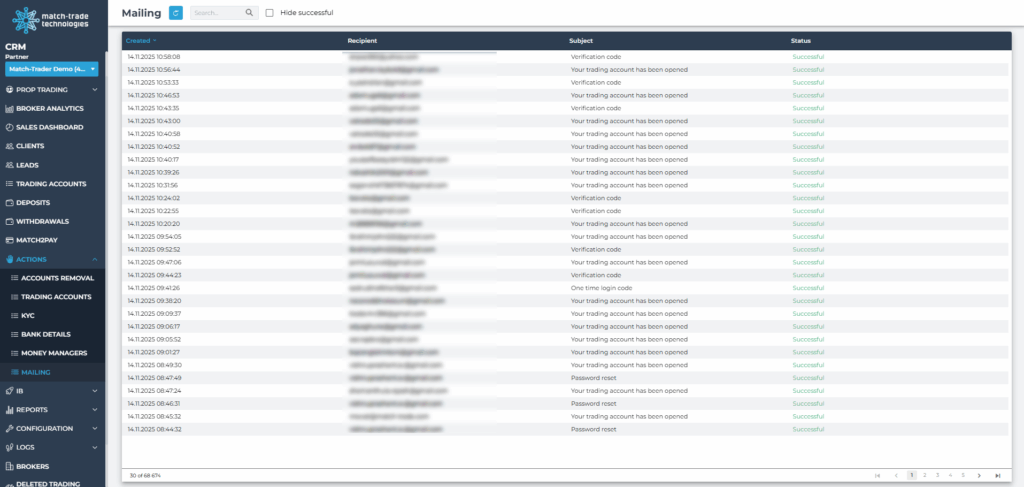Open the Match-Trader Demo partner dropdown

point(52,69)
